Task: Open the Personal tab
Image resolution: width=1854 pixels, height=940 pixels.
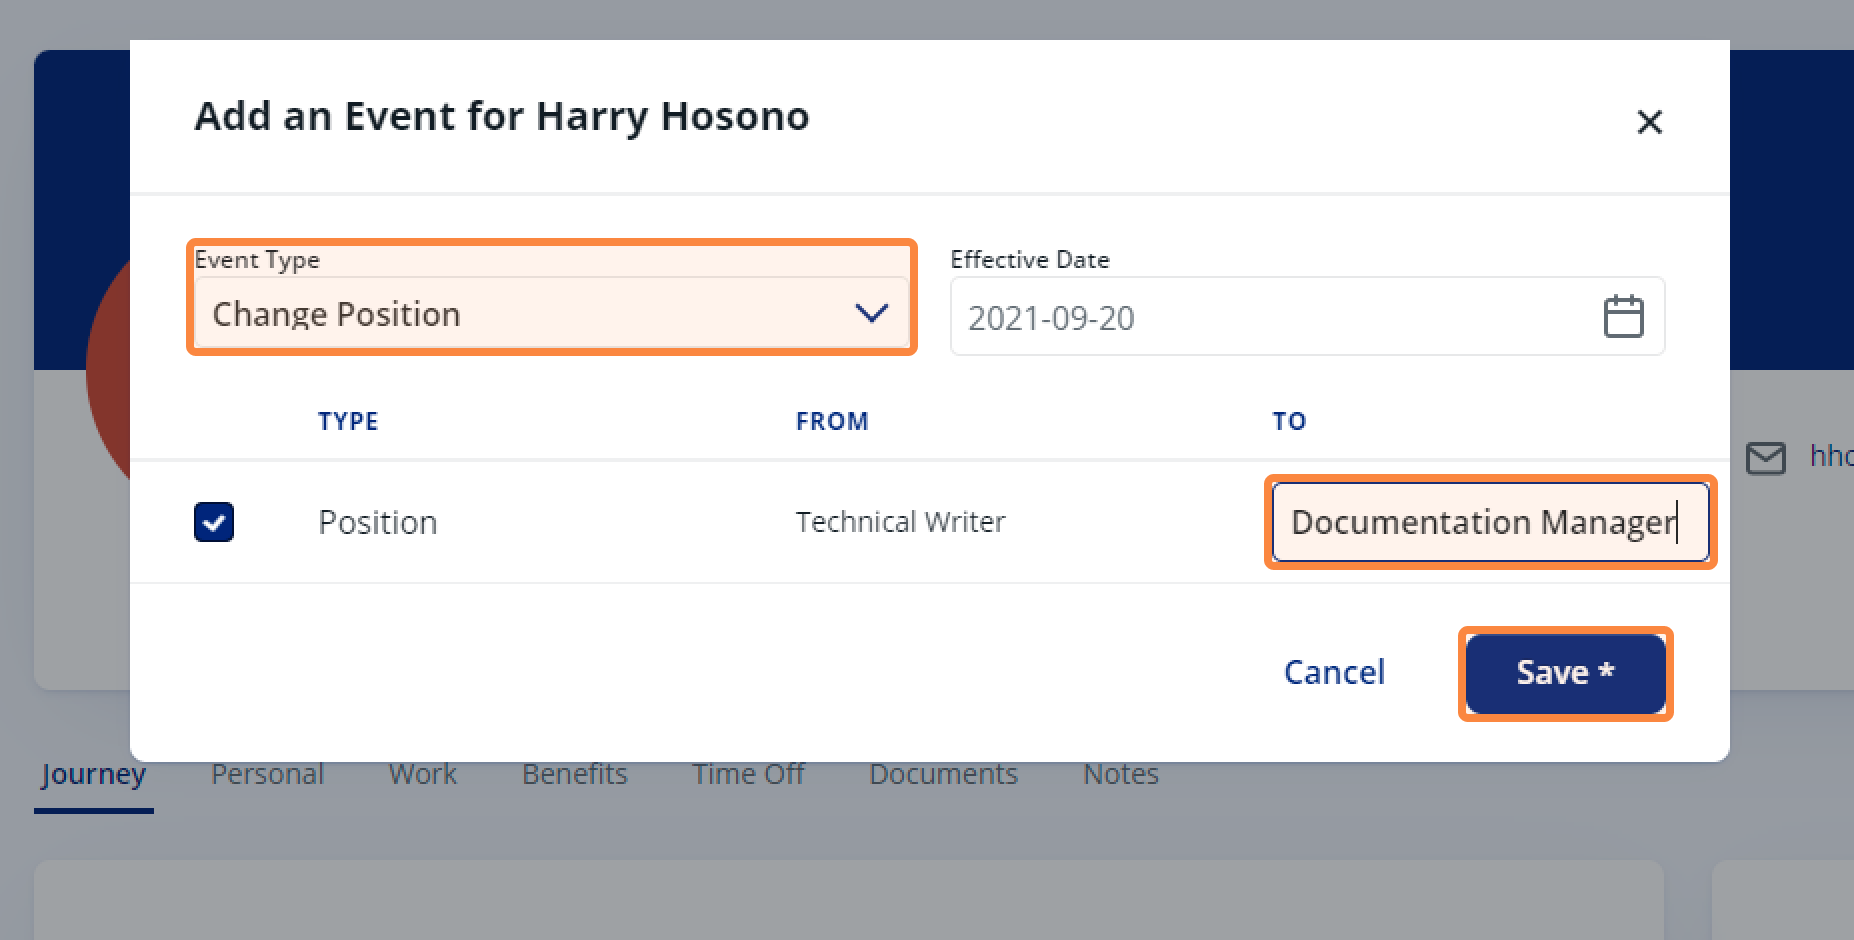Action: [267, 774]
